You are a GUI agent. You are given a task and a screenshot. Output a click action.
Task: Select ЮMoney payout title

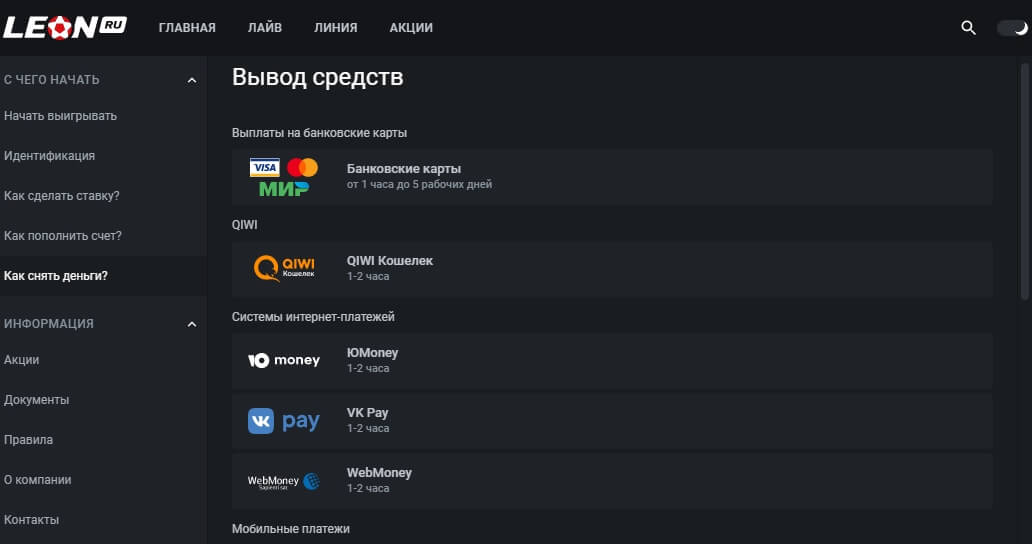tap(373, 353)
